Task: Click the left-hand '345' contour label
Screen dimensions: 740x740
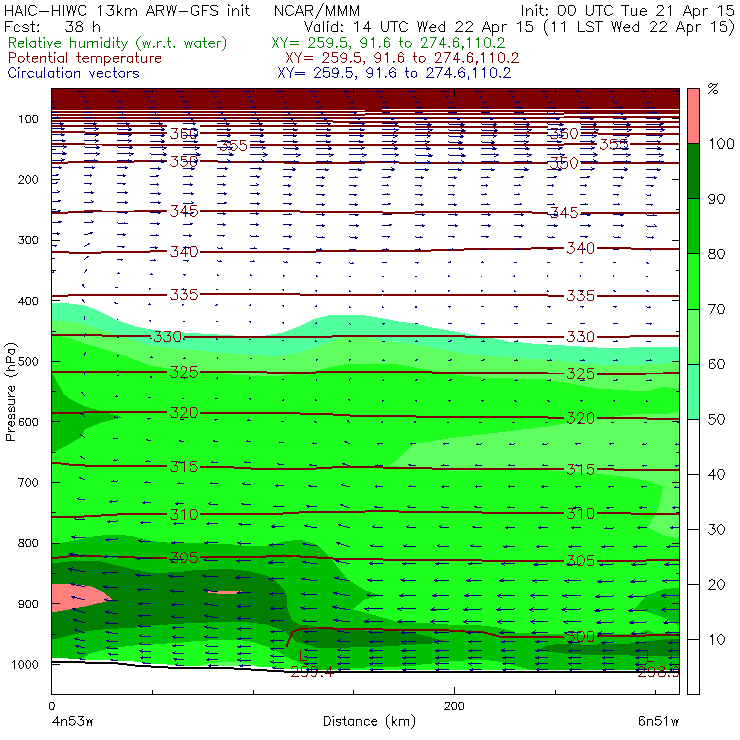Action: click(x=184, y=211)
